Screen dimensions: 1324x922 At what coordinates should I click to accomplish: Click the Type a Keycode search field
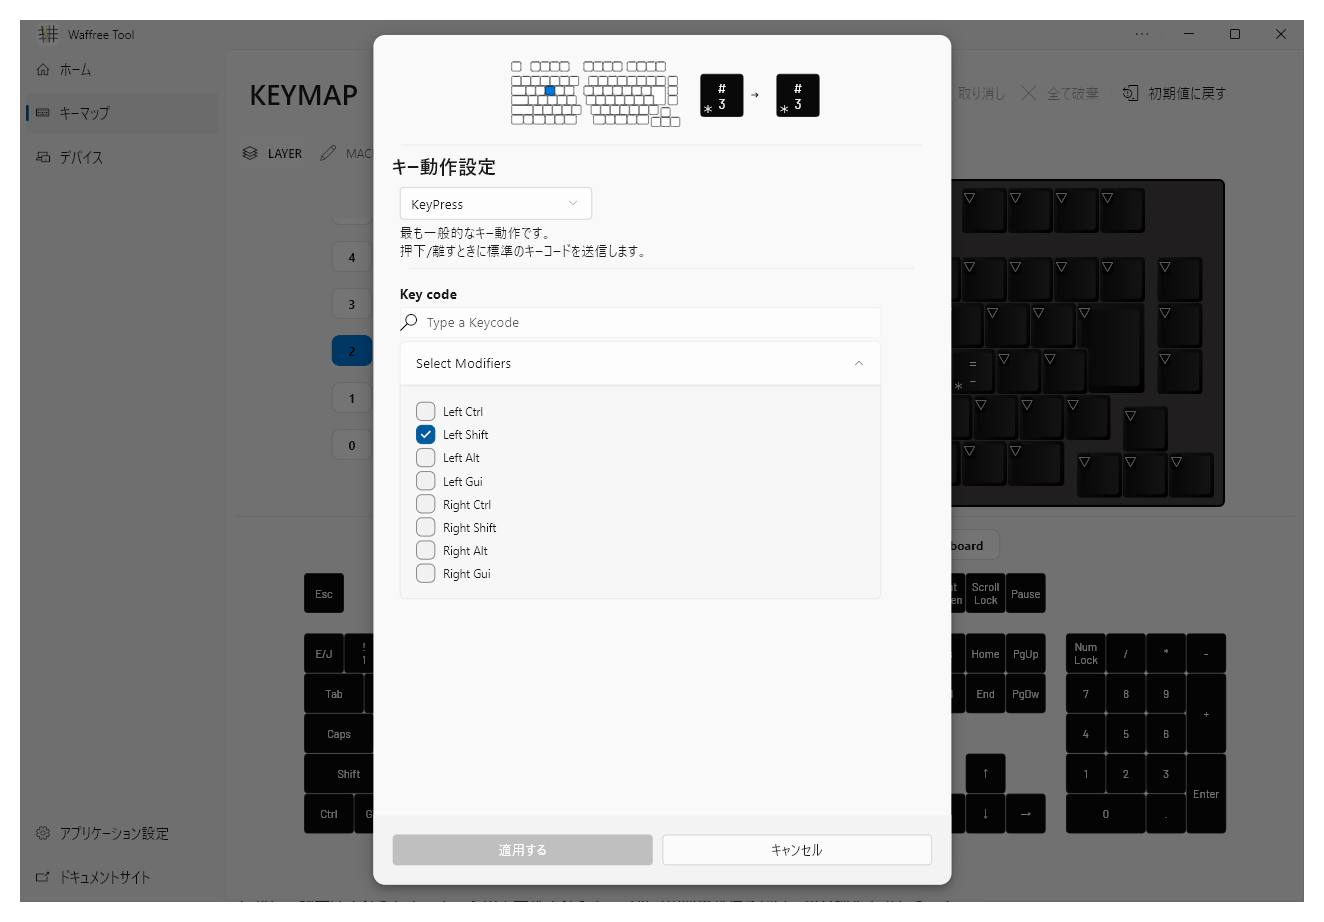click(640, 322)
